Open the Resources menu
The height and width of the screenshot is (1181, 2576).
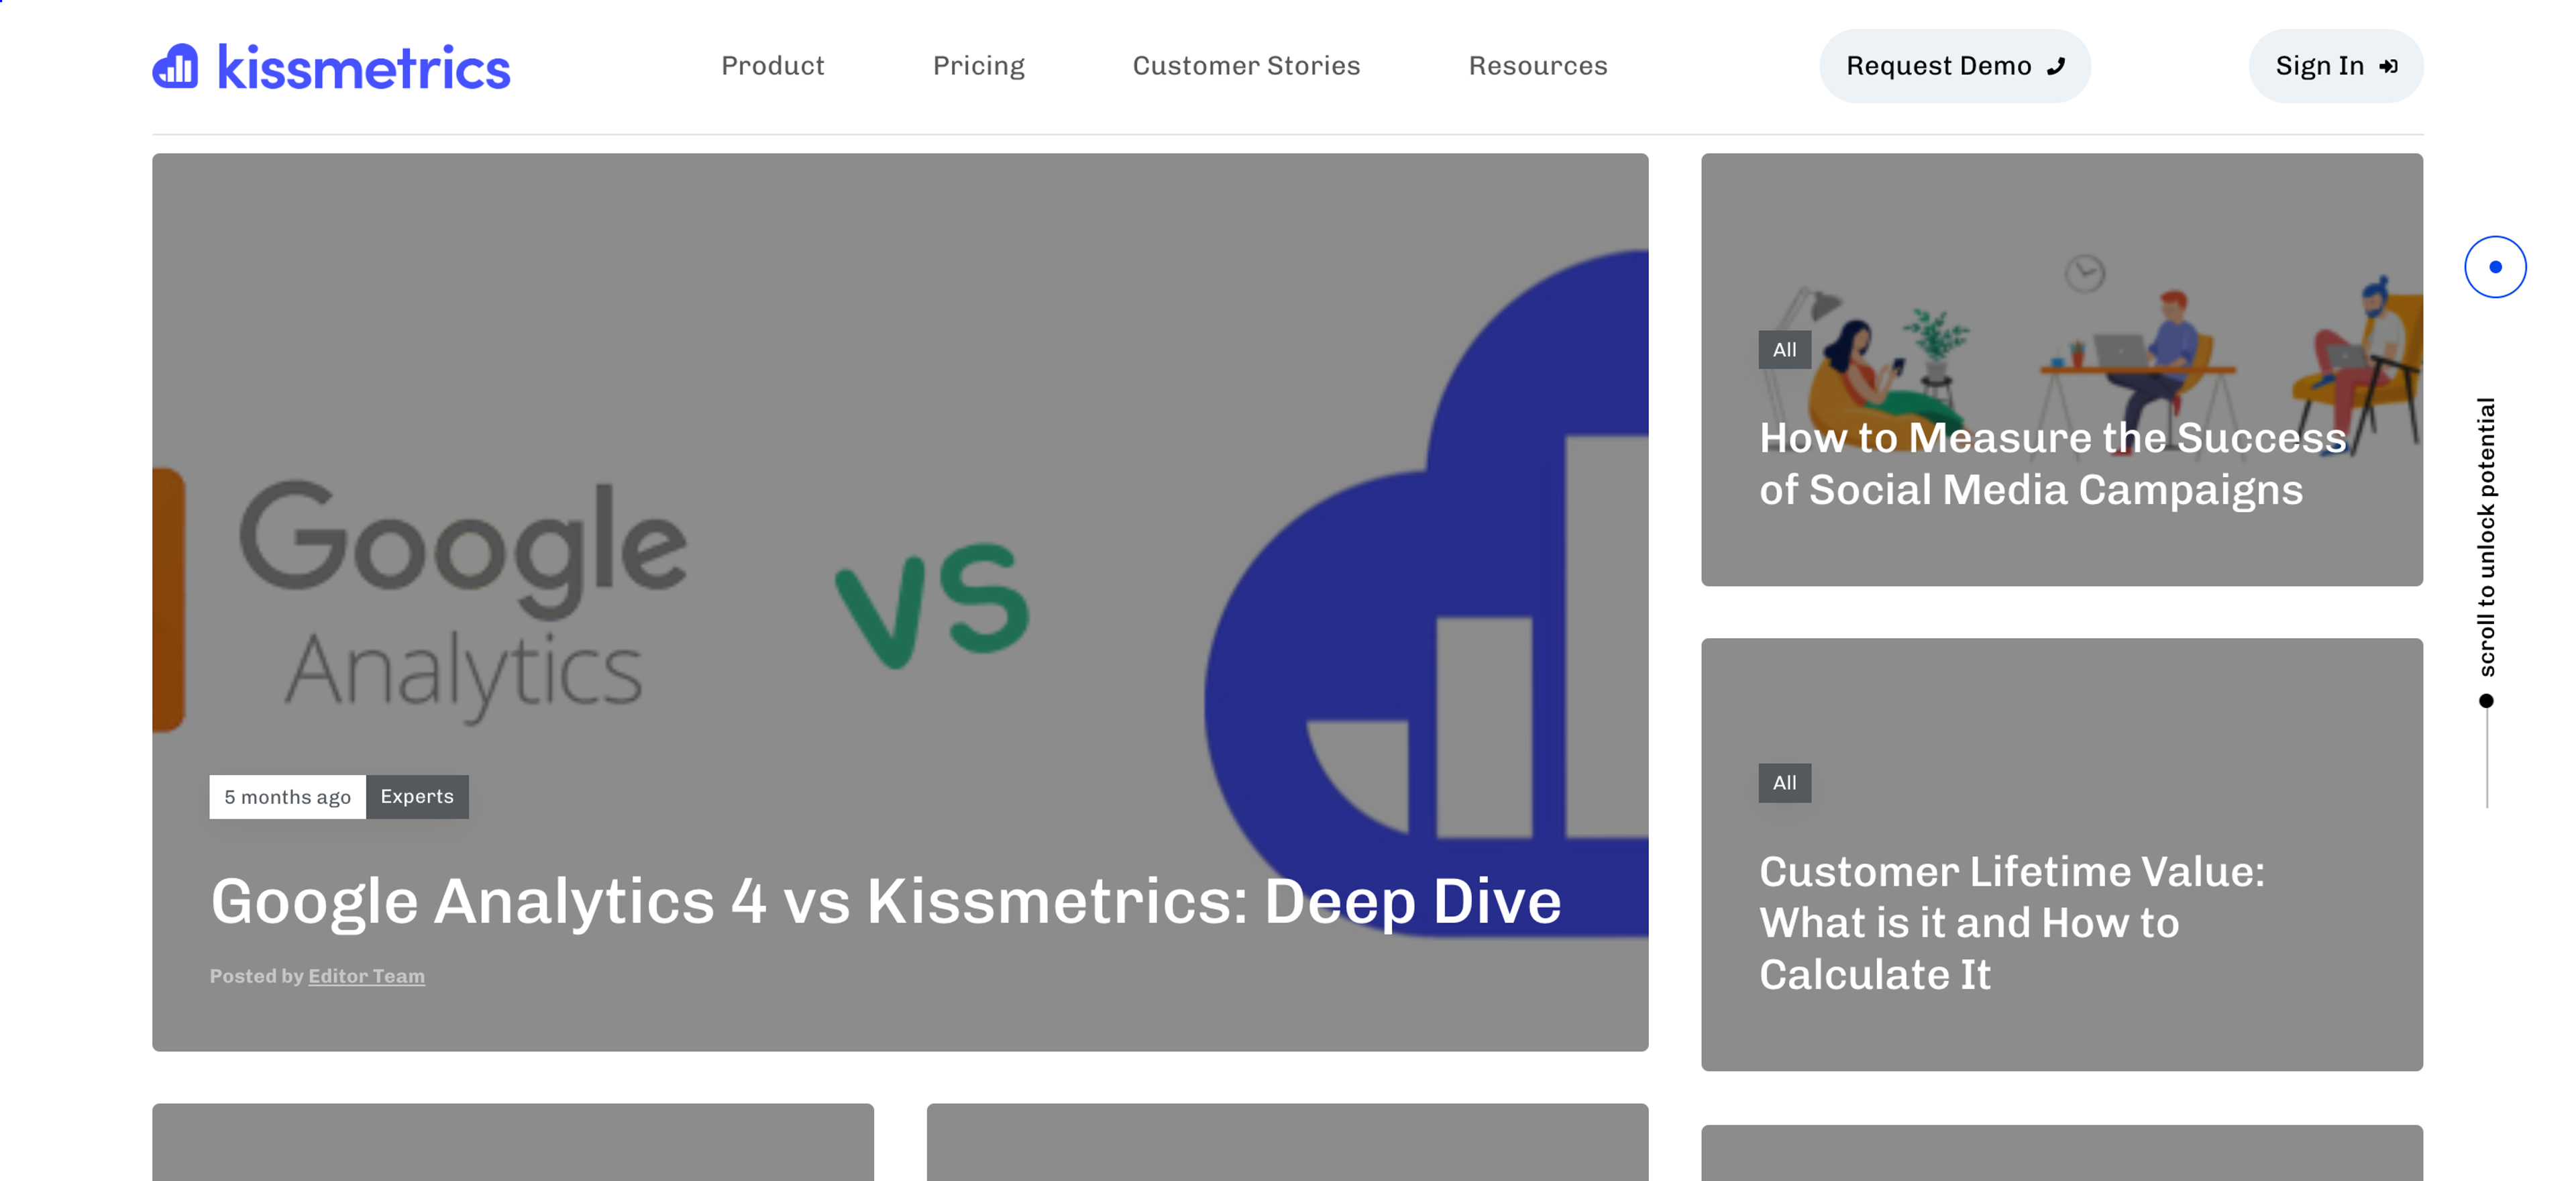point(1537,66)
